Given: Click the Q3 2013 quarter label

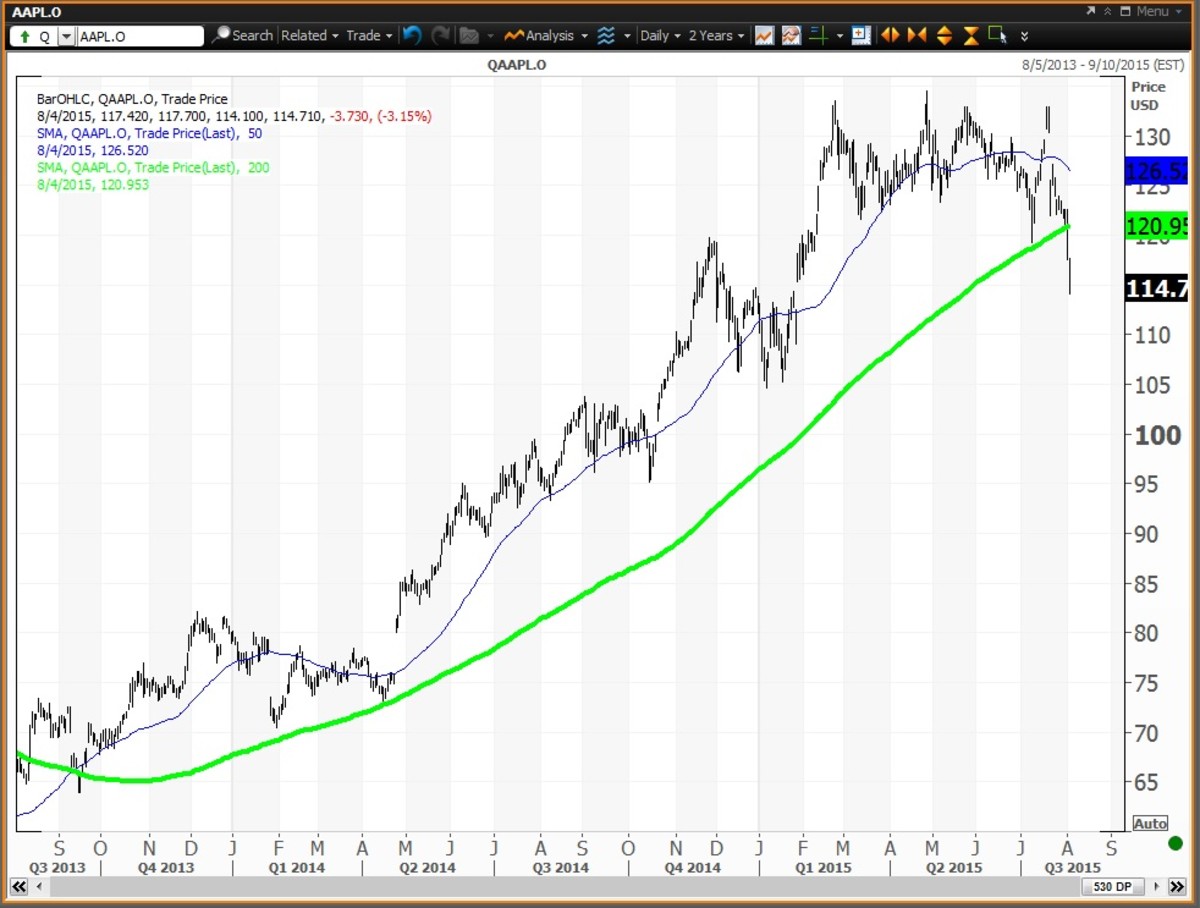Looking at the screenshot, I should [x=57, y=867].
